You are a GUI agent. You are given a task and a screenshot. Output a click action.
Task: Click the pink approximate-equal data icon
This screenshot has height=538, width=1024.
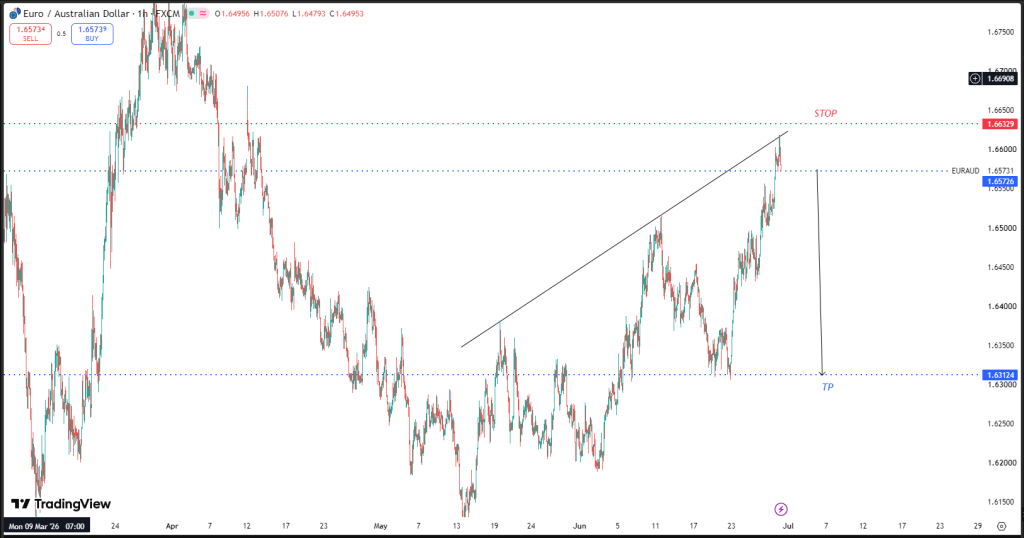[203, 13]
